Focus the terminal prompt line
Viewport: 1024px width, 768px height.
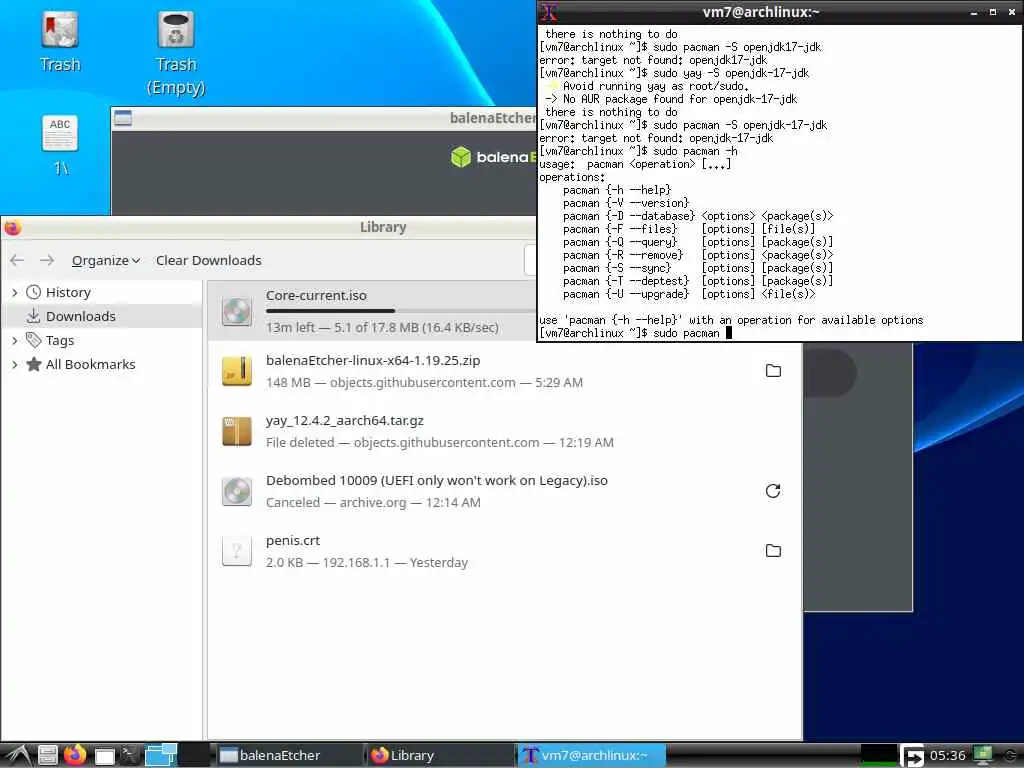tap(780, 333)
